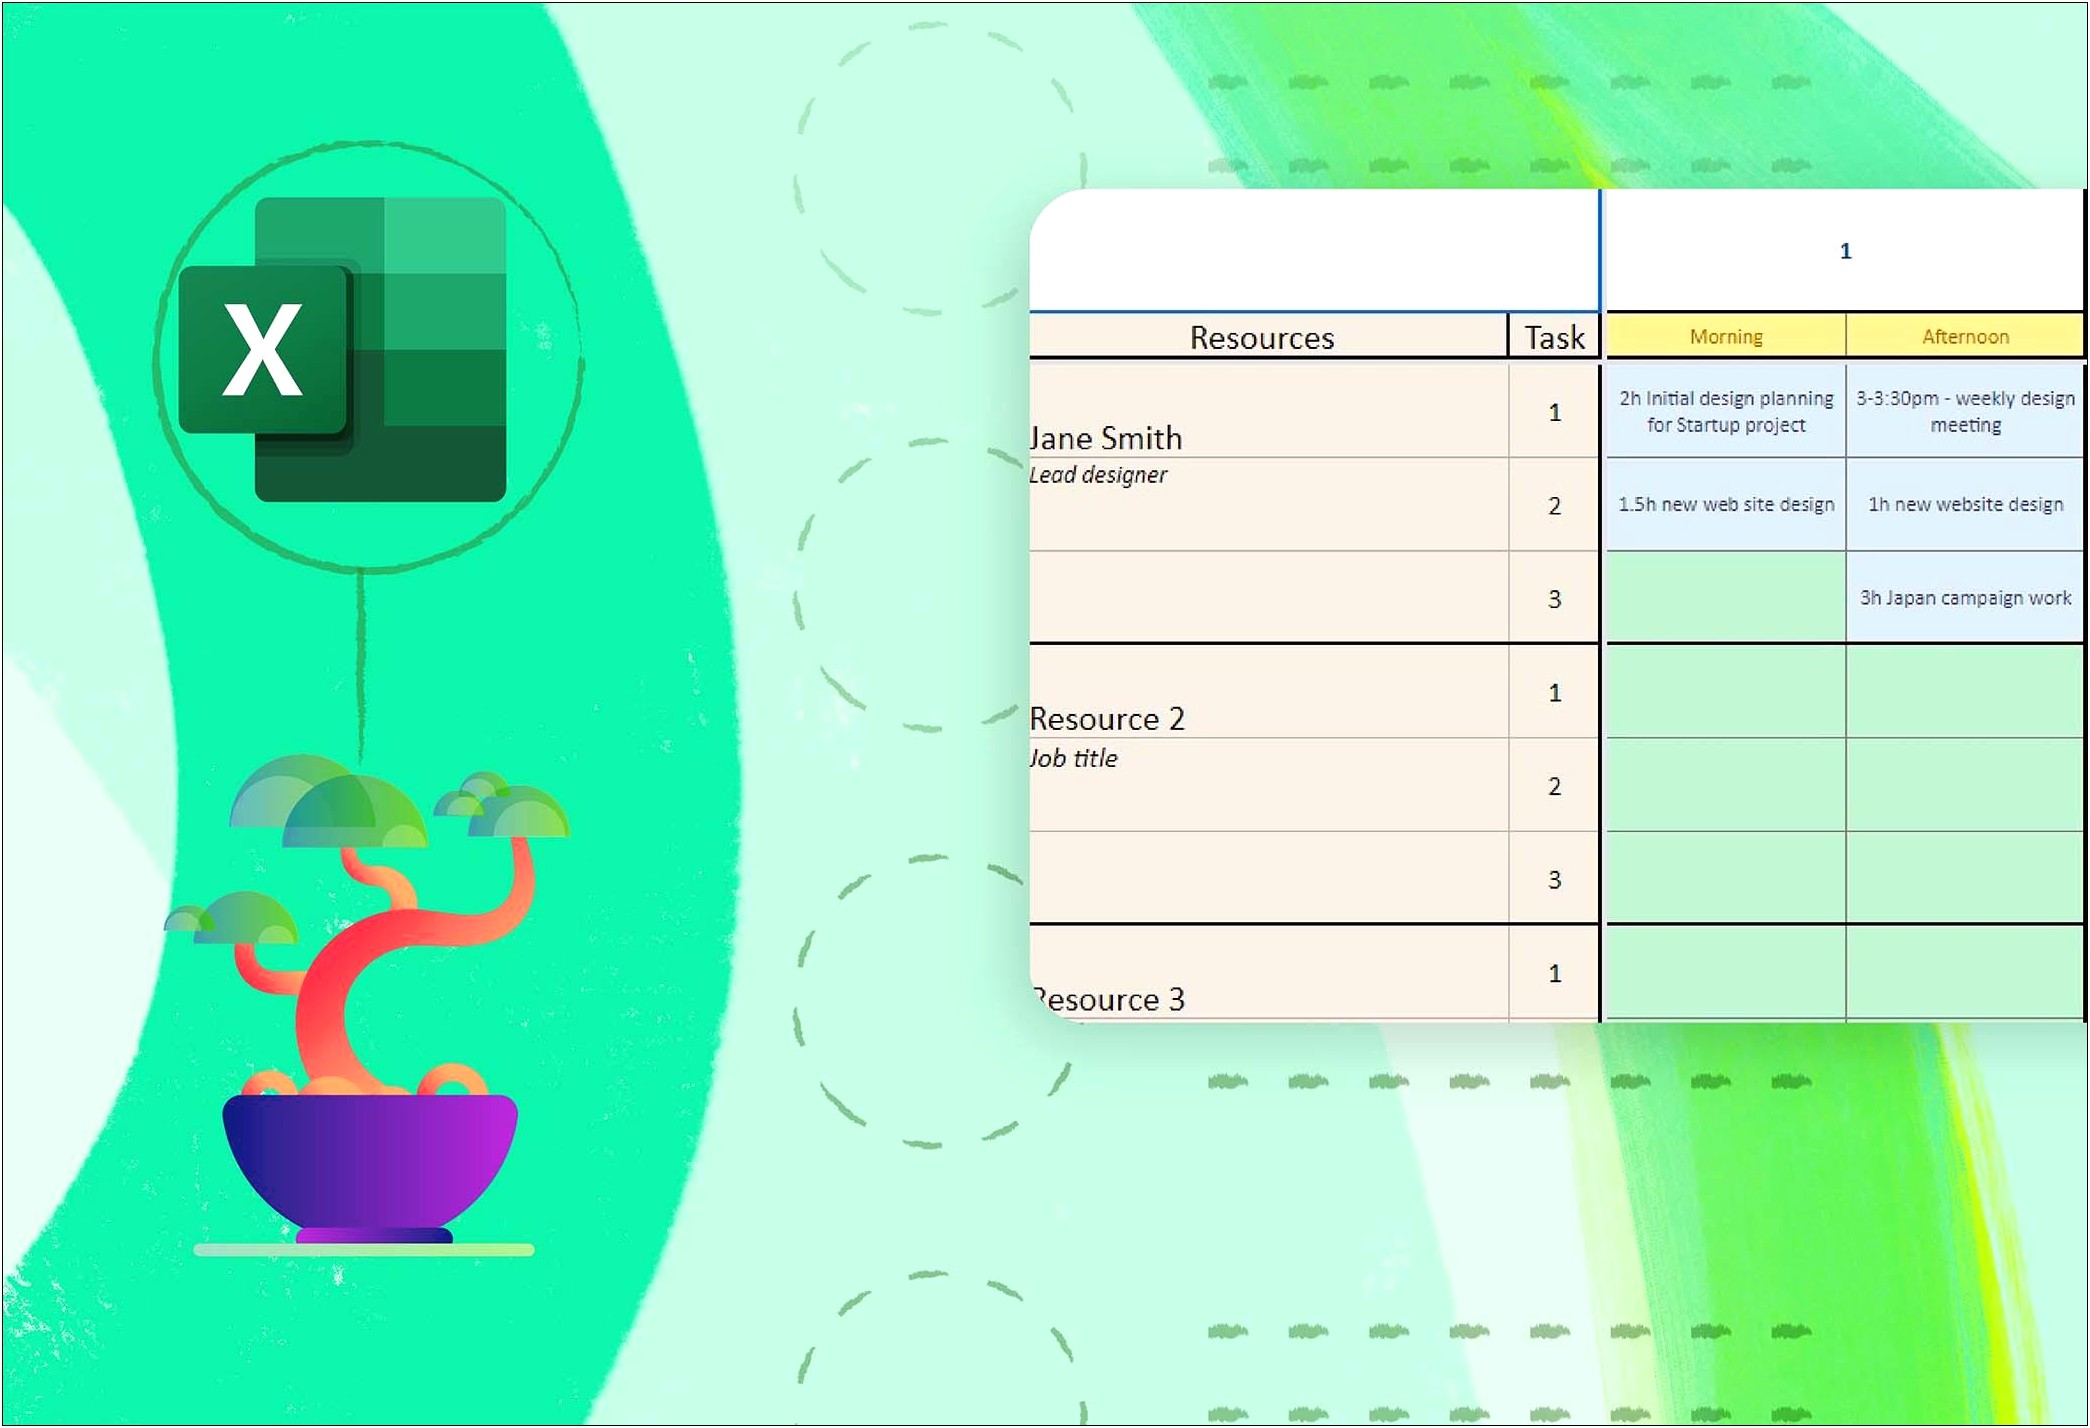
Task: Select Resource 2 task 1 Morning cell
Action: (1726, 692)
